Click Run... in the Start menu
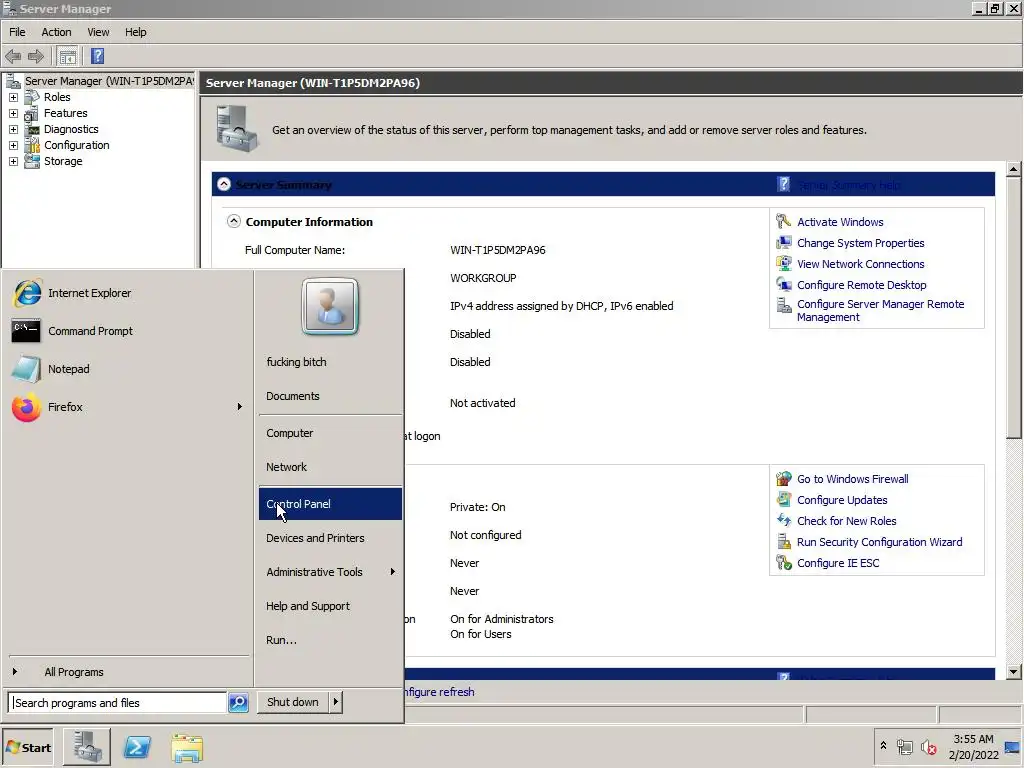Image resolution: width=1024 pixels, height=768 pixels. (x=330, y=640)
